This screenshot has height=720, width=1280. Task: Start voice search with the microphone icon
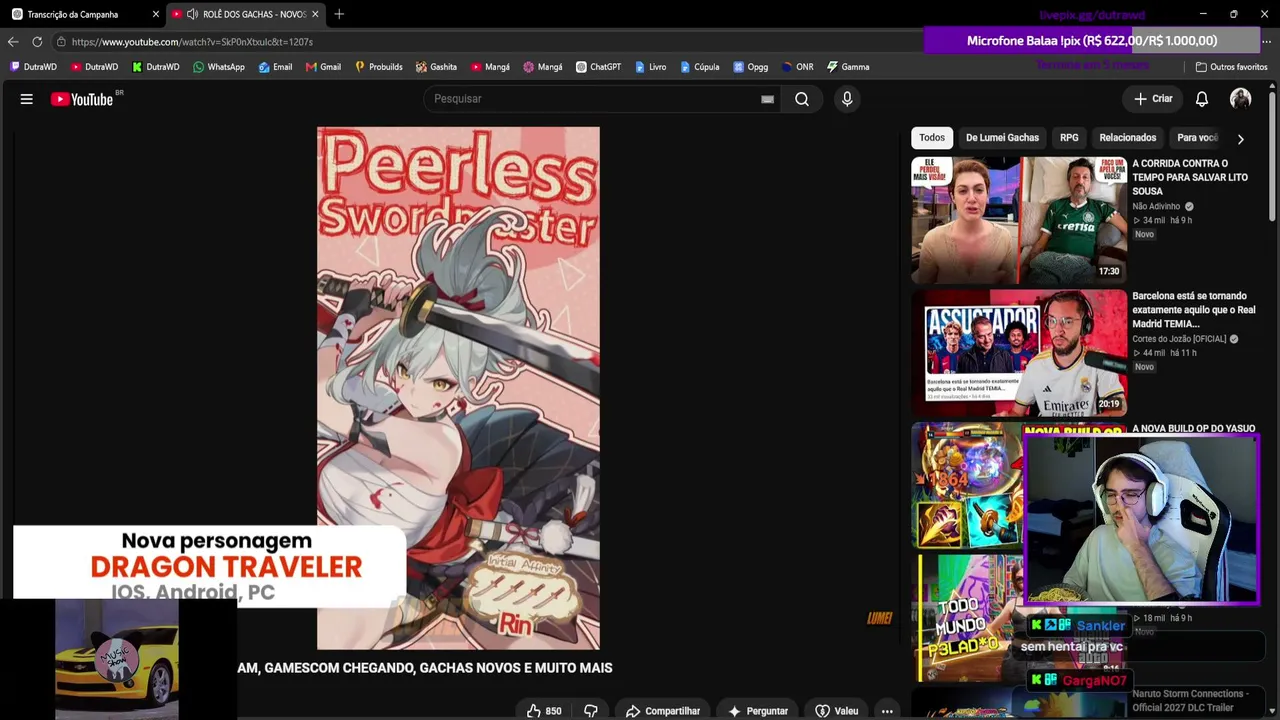pos(847,99)
